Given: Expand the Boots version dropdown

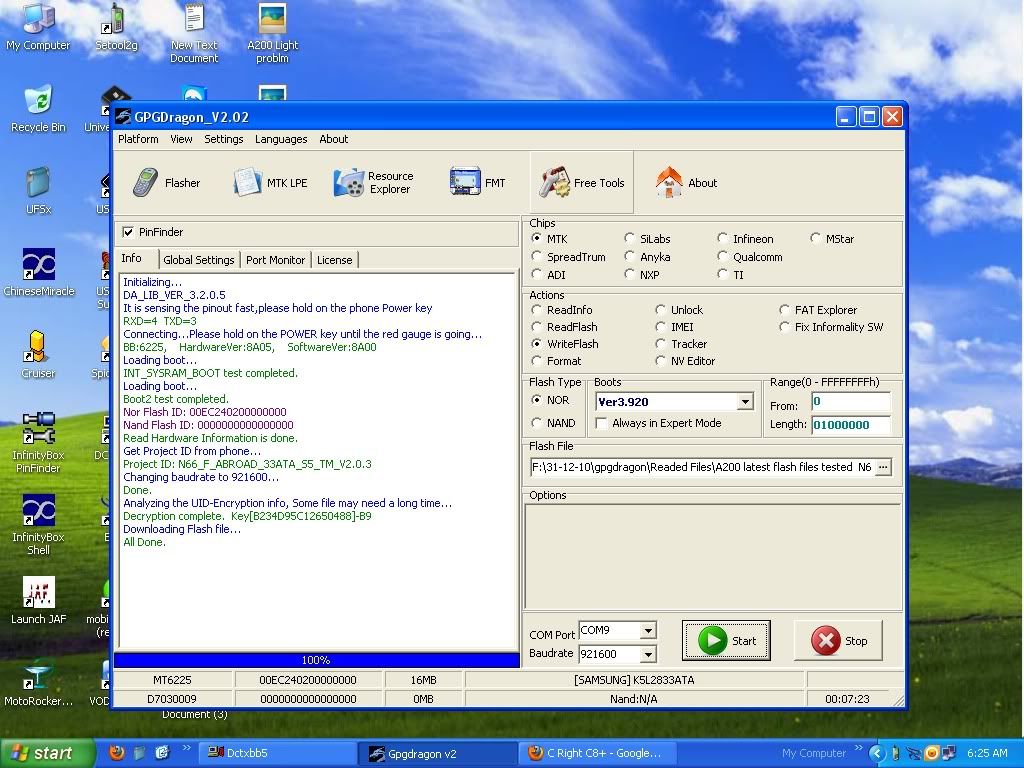Looking at the screenshot, I should tap(745, 402).
